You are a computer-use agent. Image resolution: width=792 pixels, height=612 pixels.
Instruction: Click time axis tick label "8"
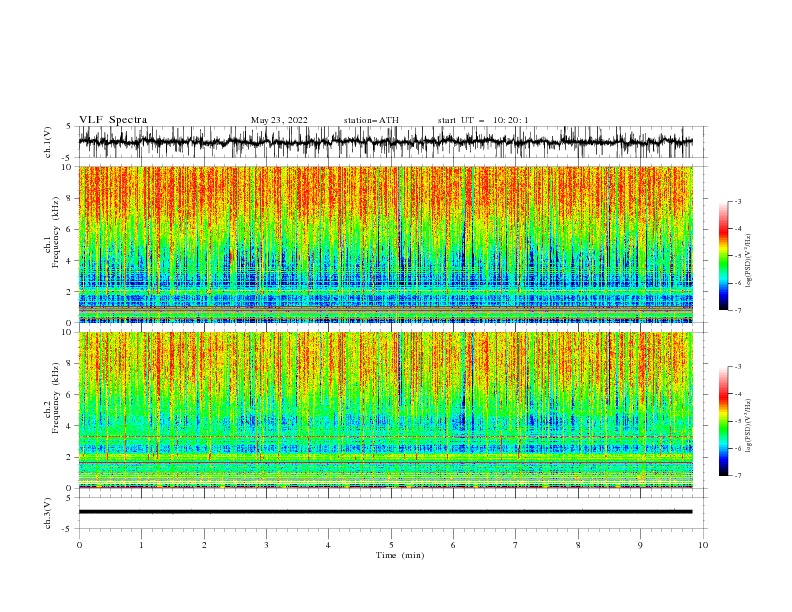pos(578,545)
